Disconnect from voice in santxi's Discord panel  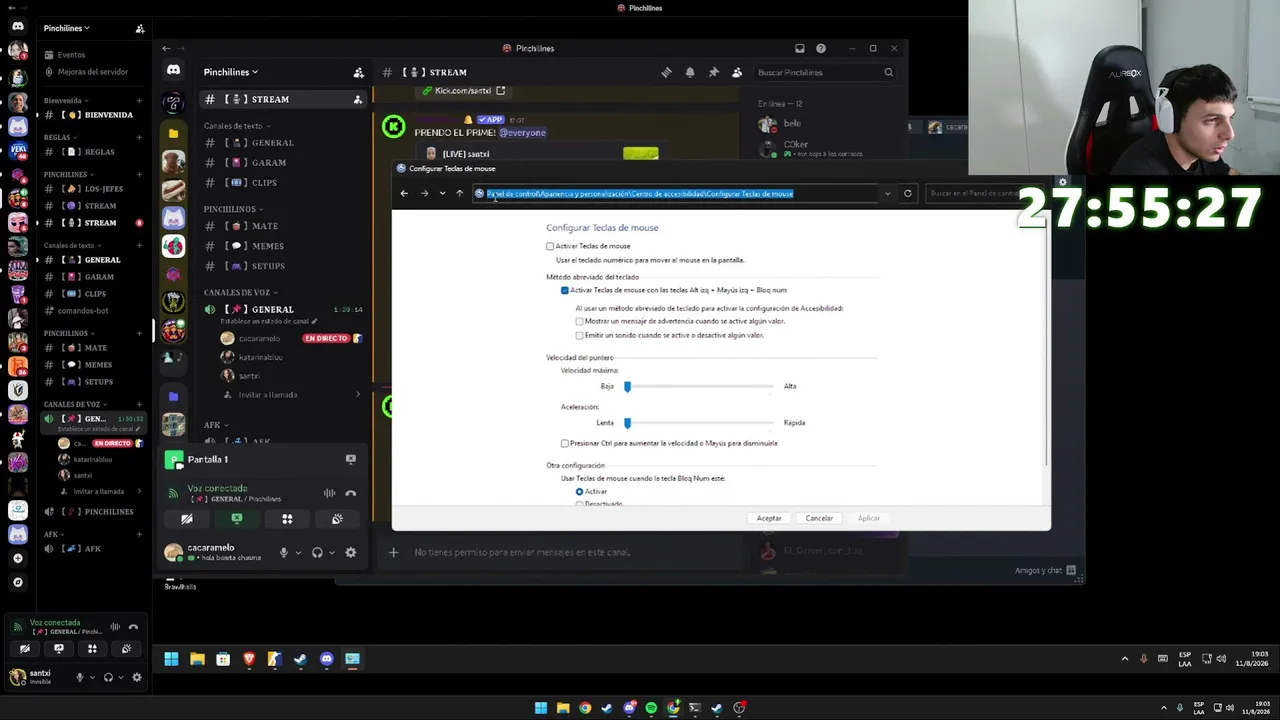click(x=133, y=627)
